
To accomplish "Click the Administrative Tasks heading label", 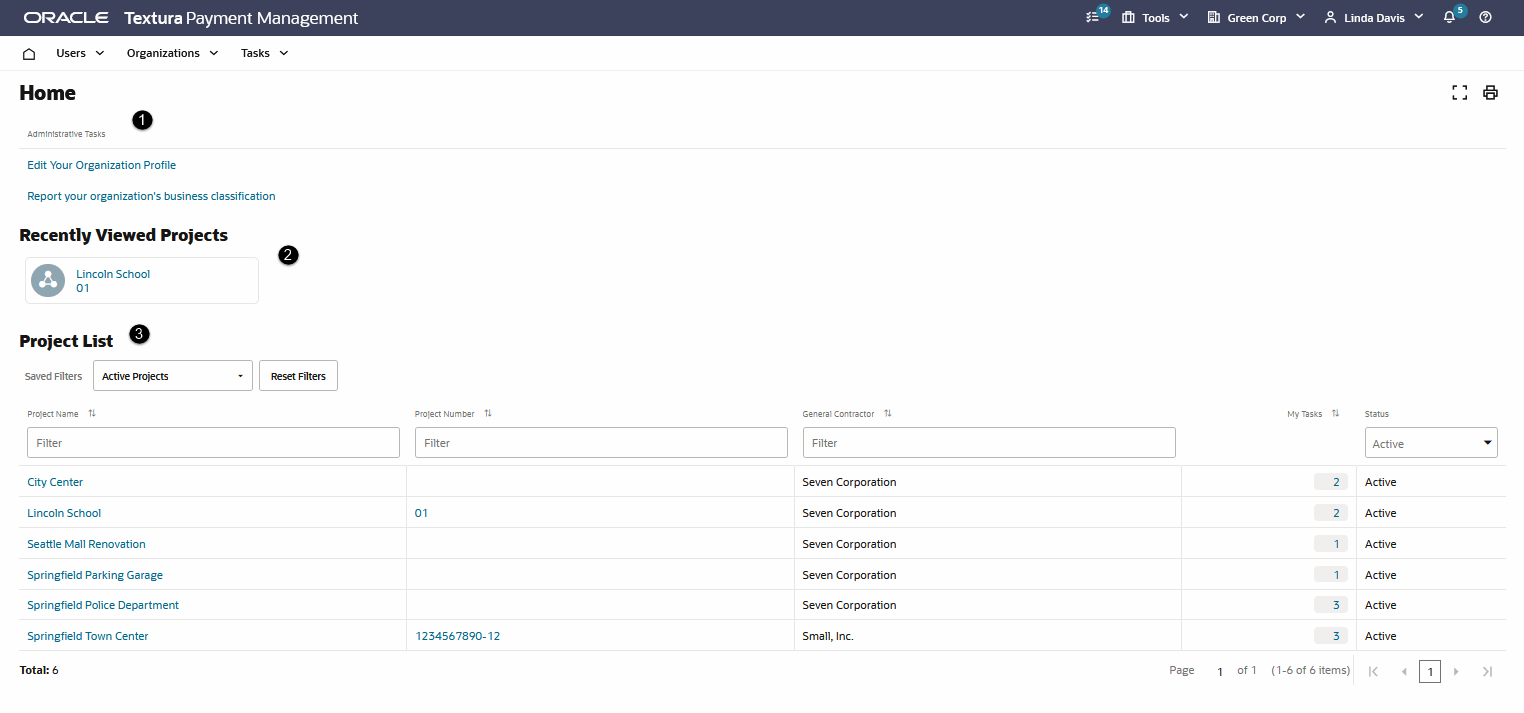I will tap(66, 134).
